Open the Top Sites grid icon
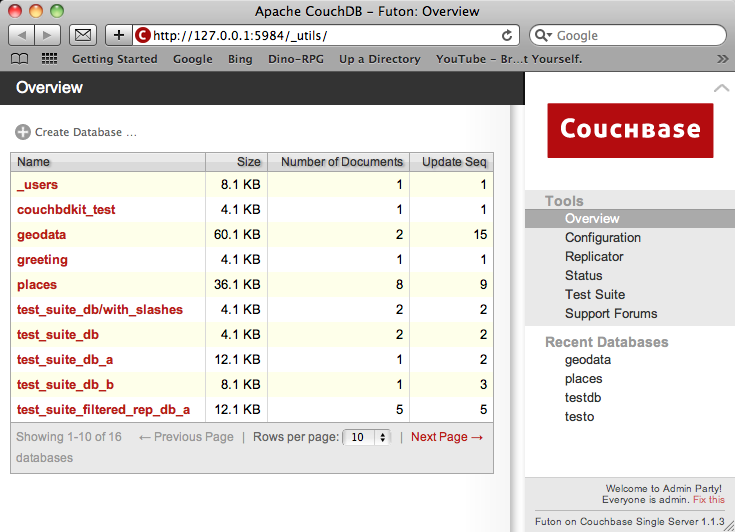The height and width of the screenshot is (532, 735). coord(49,59)
